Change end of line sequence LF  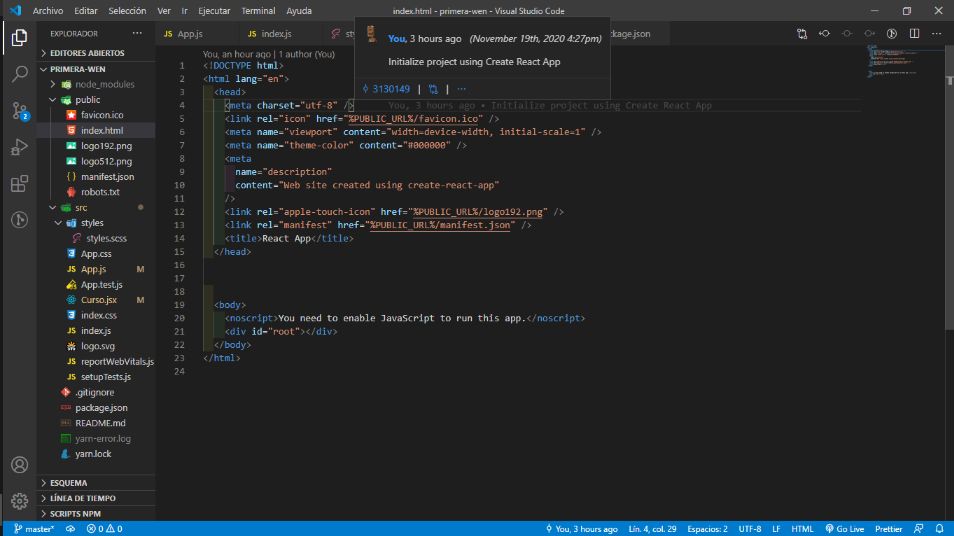tap(776, 529)
